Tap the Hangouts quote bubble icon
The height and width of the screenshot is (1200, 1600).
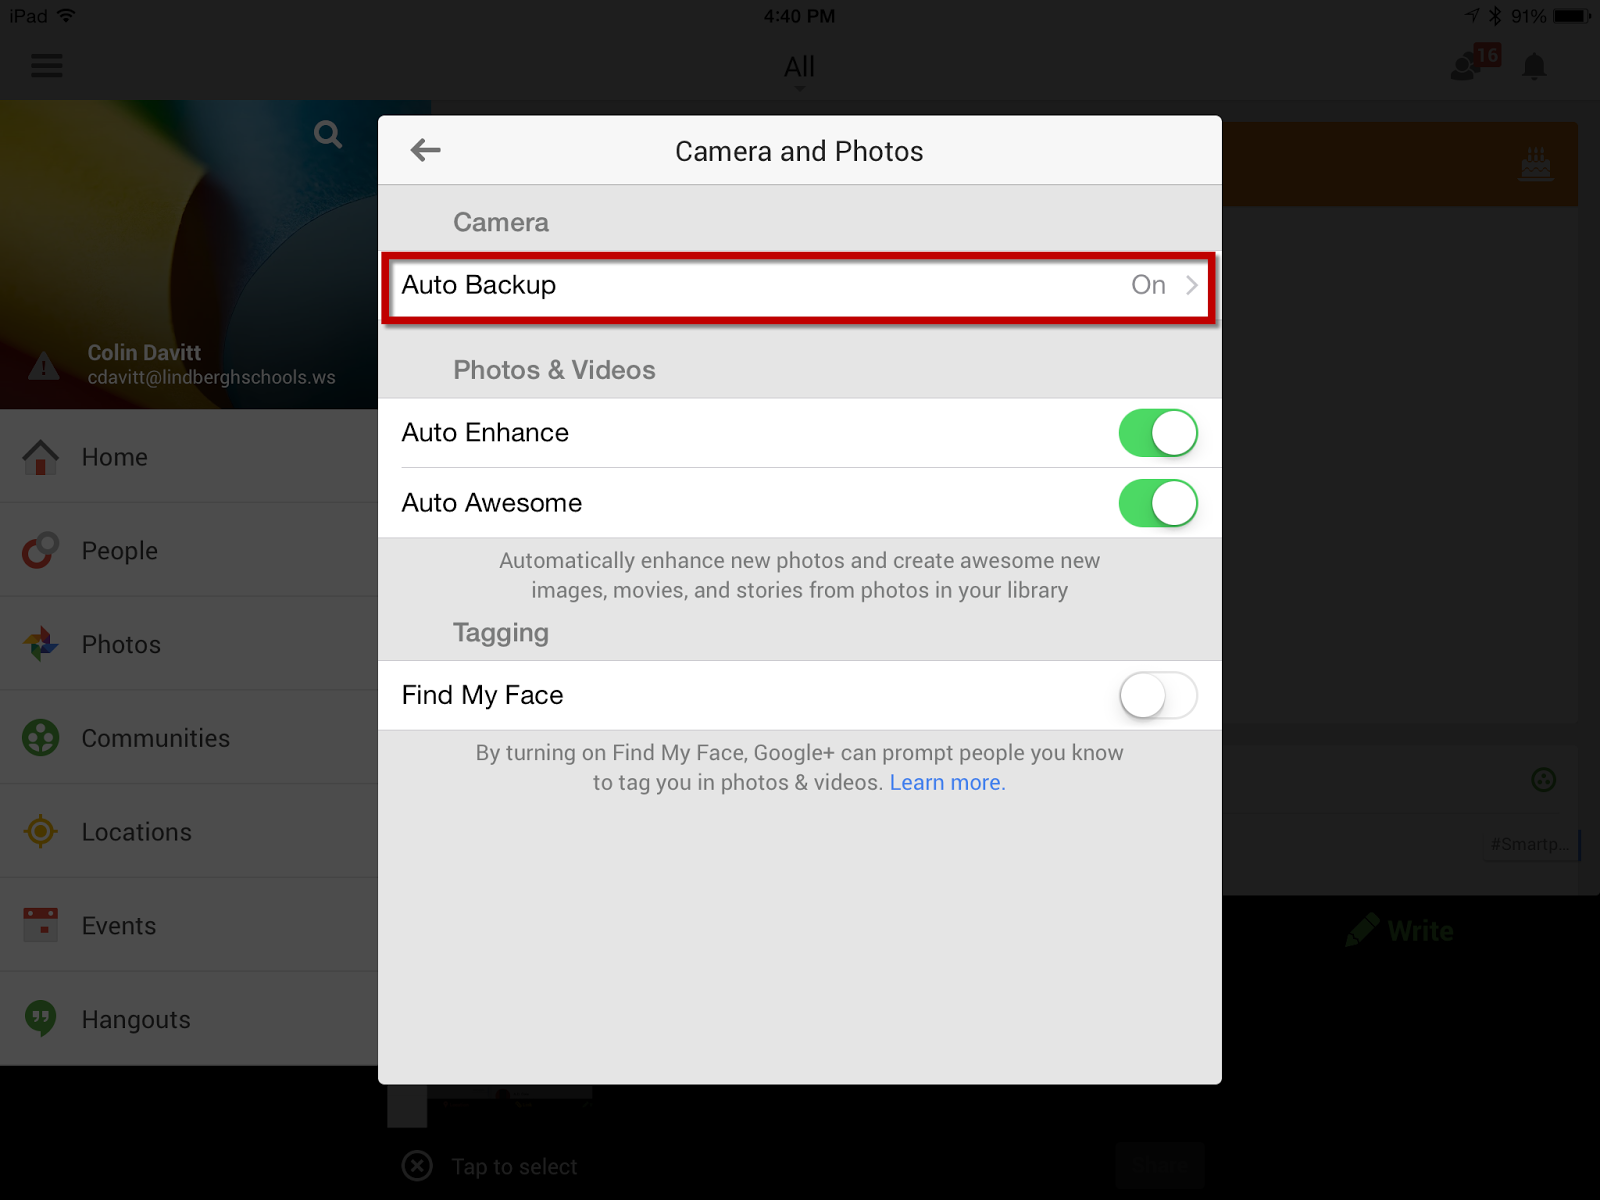tap(40, 1019)
